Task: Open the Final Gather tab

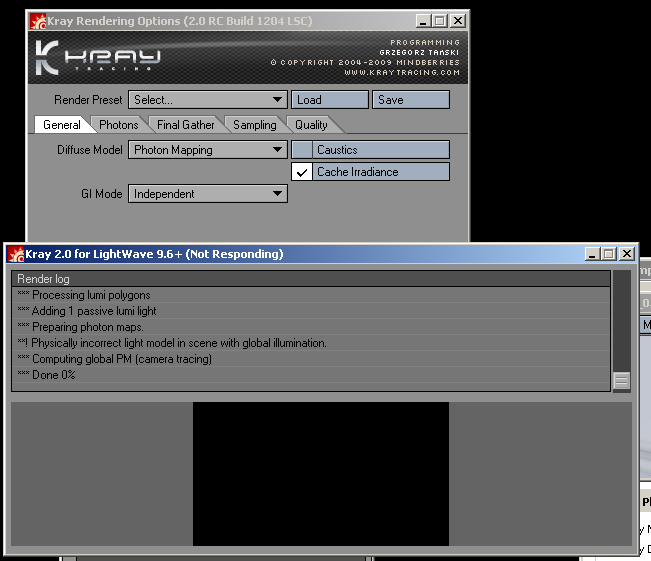Action: pos(185,125)
